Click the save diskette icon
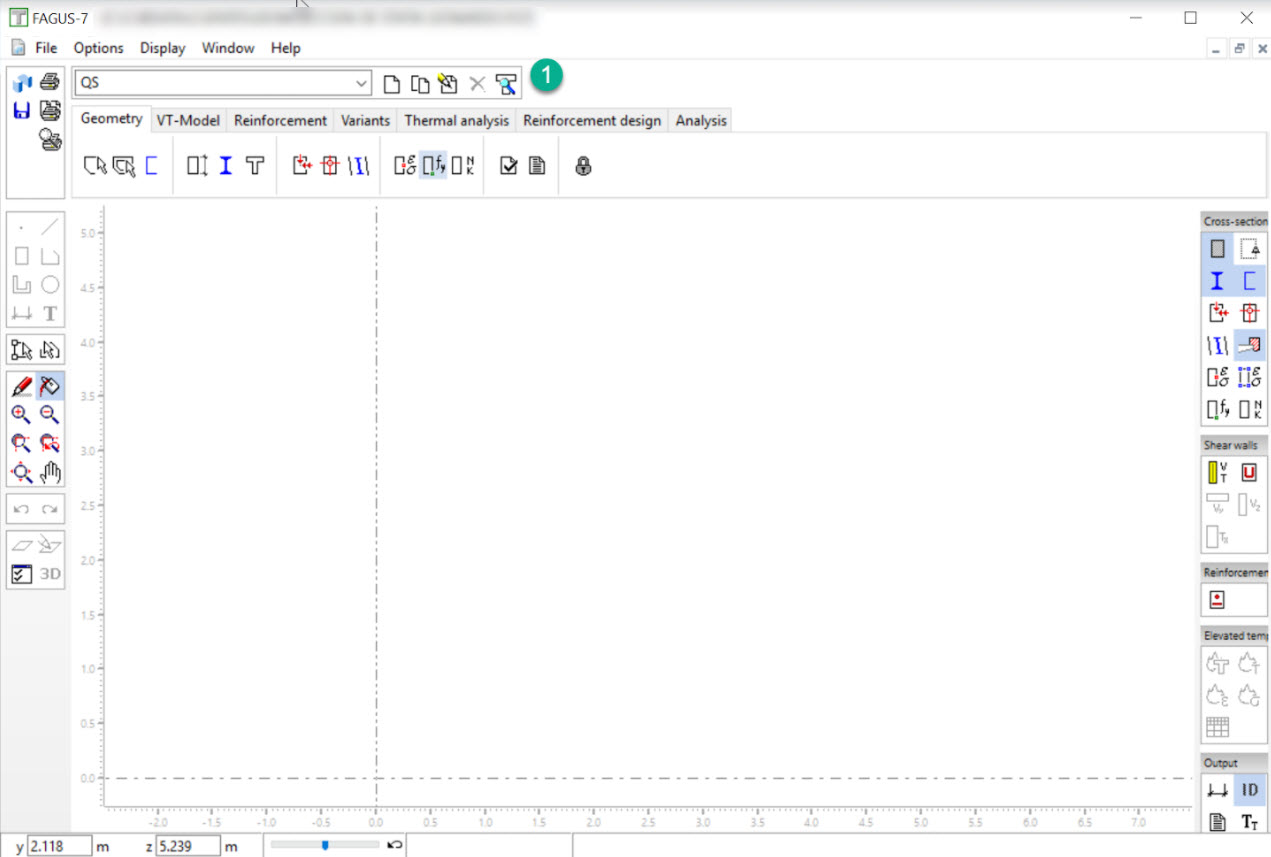This screenshot has height=857, width=1271. [21, 110]
